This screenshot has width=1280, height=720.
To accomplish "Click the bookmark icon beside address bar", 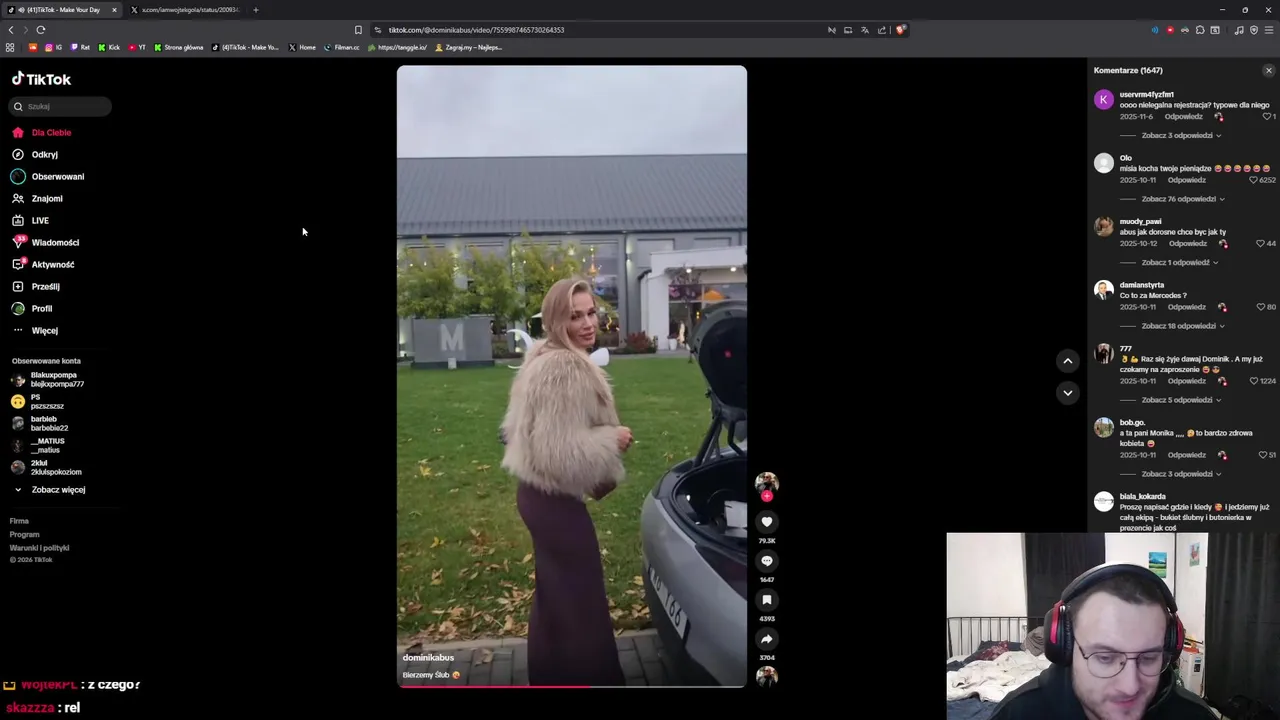I will point(358,30).
